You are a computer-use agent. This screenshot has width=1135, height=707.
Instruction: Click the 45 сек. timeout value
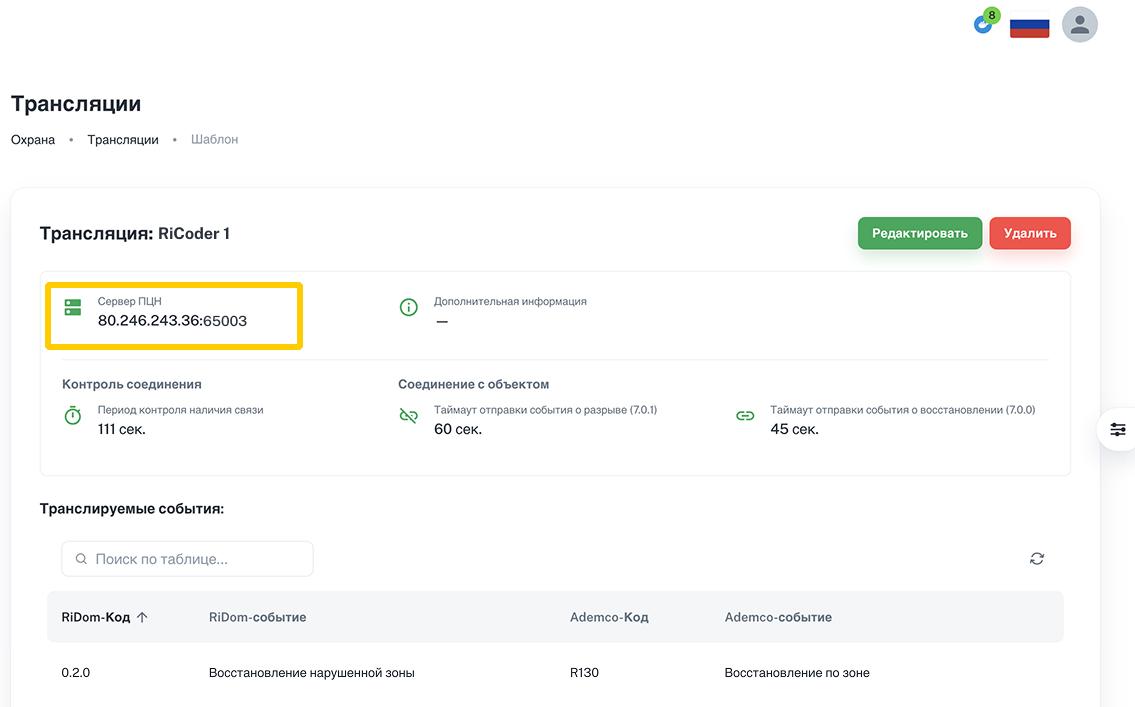tap(794, 429)
